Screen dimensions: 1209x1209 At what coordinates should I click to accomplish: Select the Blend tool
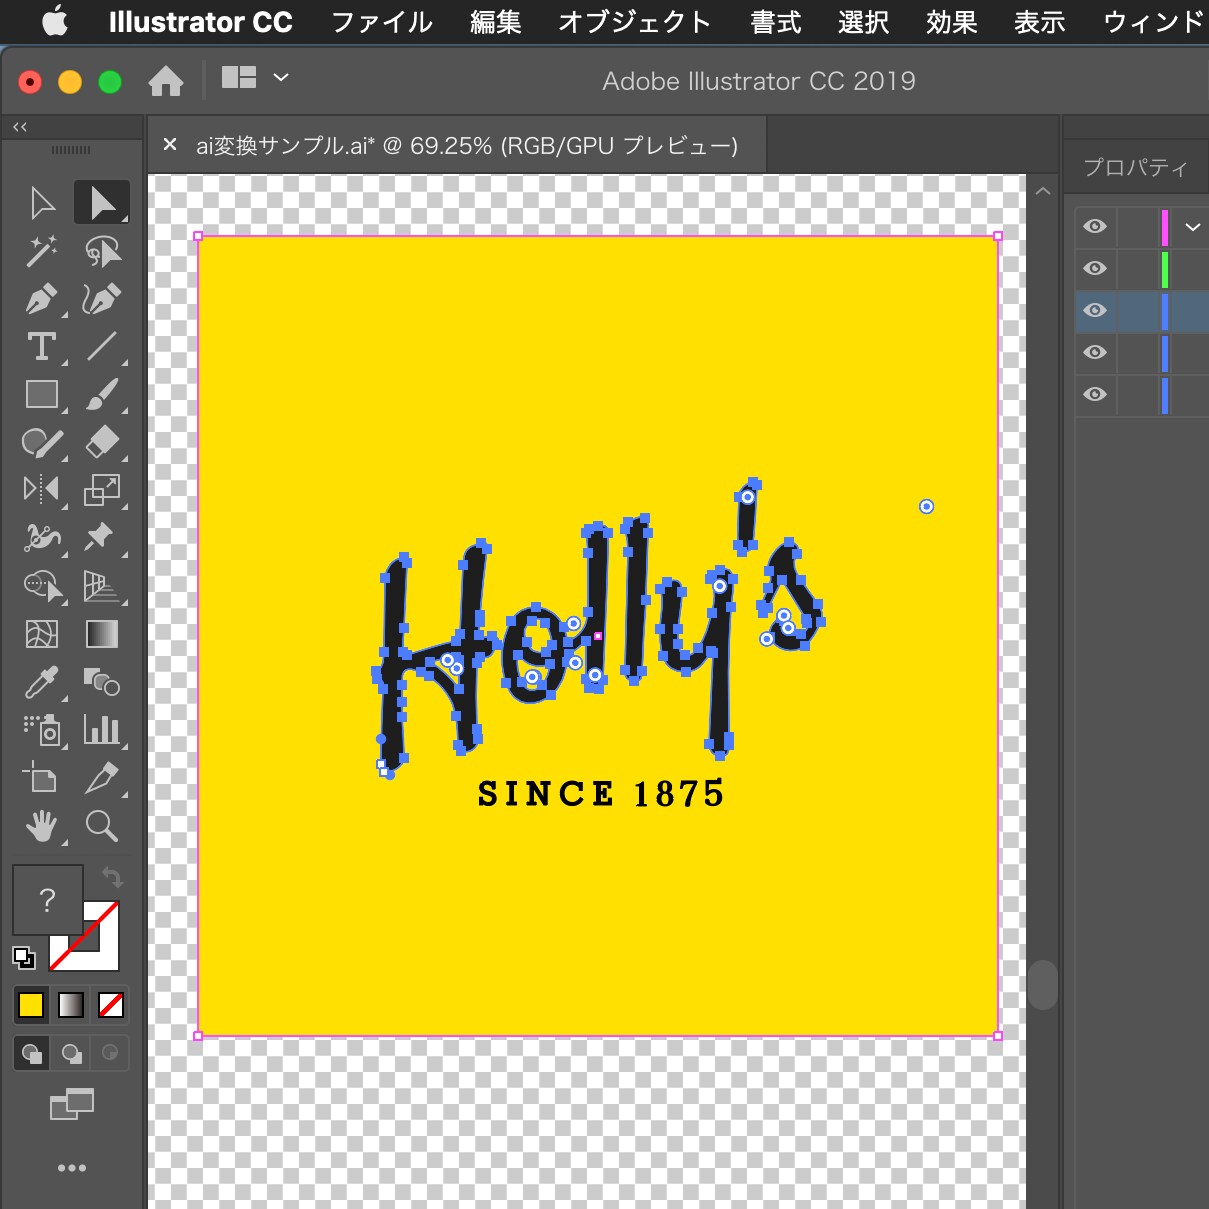102,682
